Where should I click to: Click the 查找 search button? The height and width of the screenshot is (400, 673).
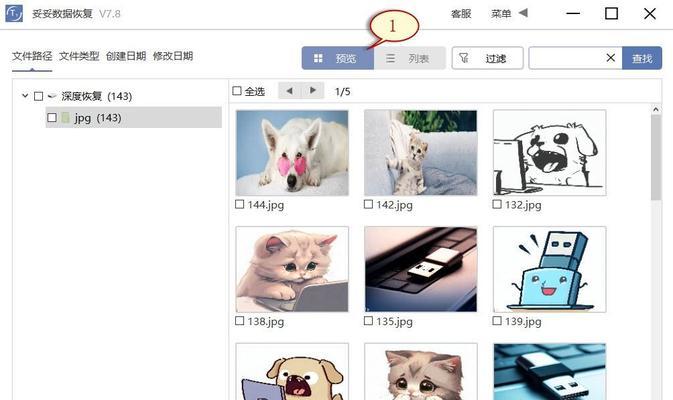(x=642, y=58)
